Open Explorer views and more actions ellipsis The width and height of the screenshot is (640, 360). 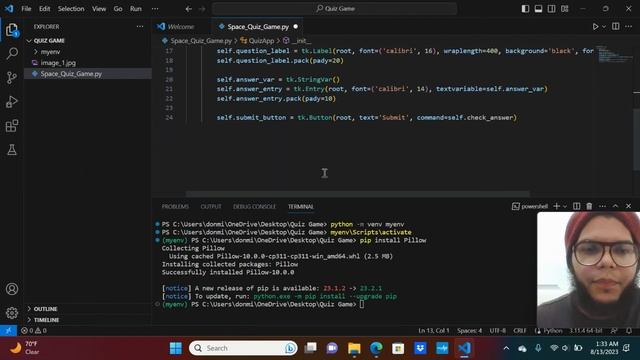pyautogui.click(x=140, y=27)
